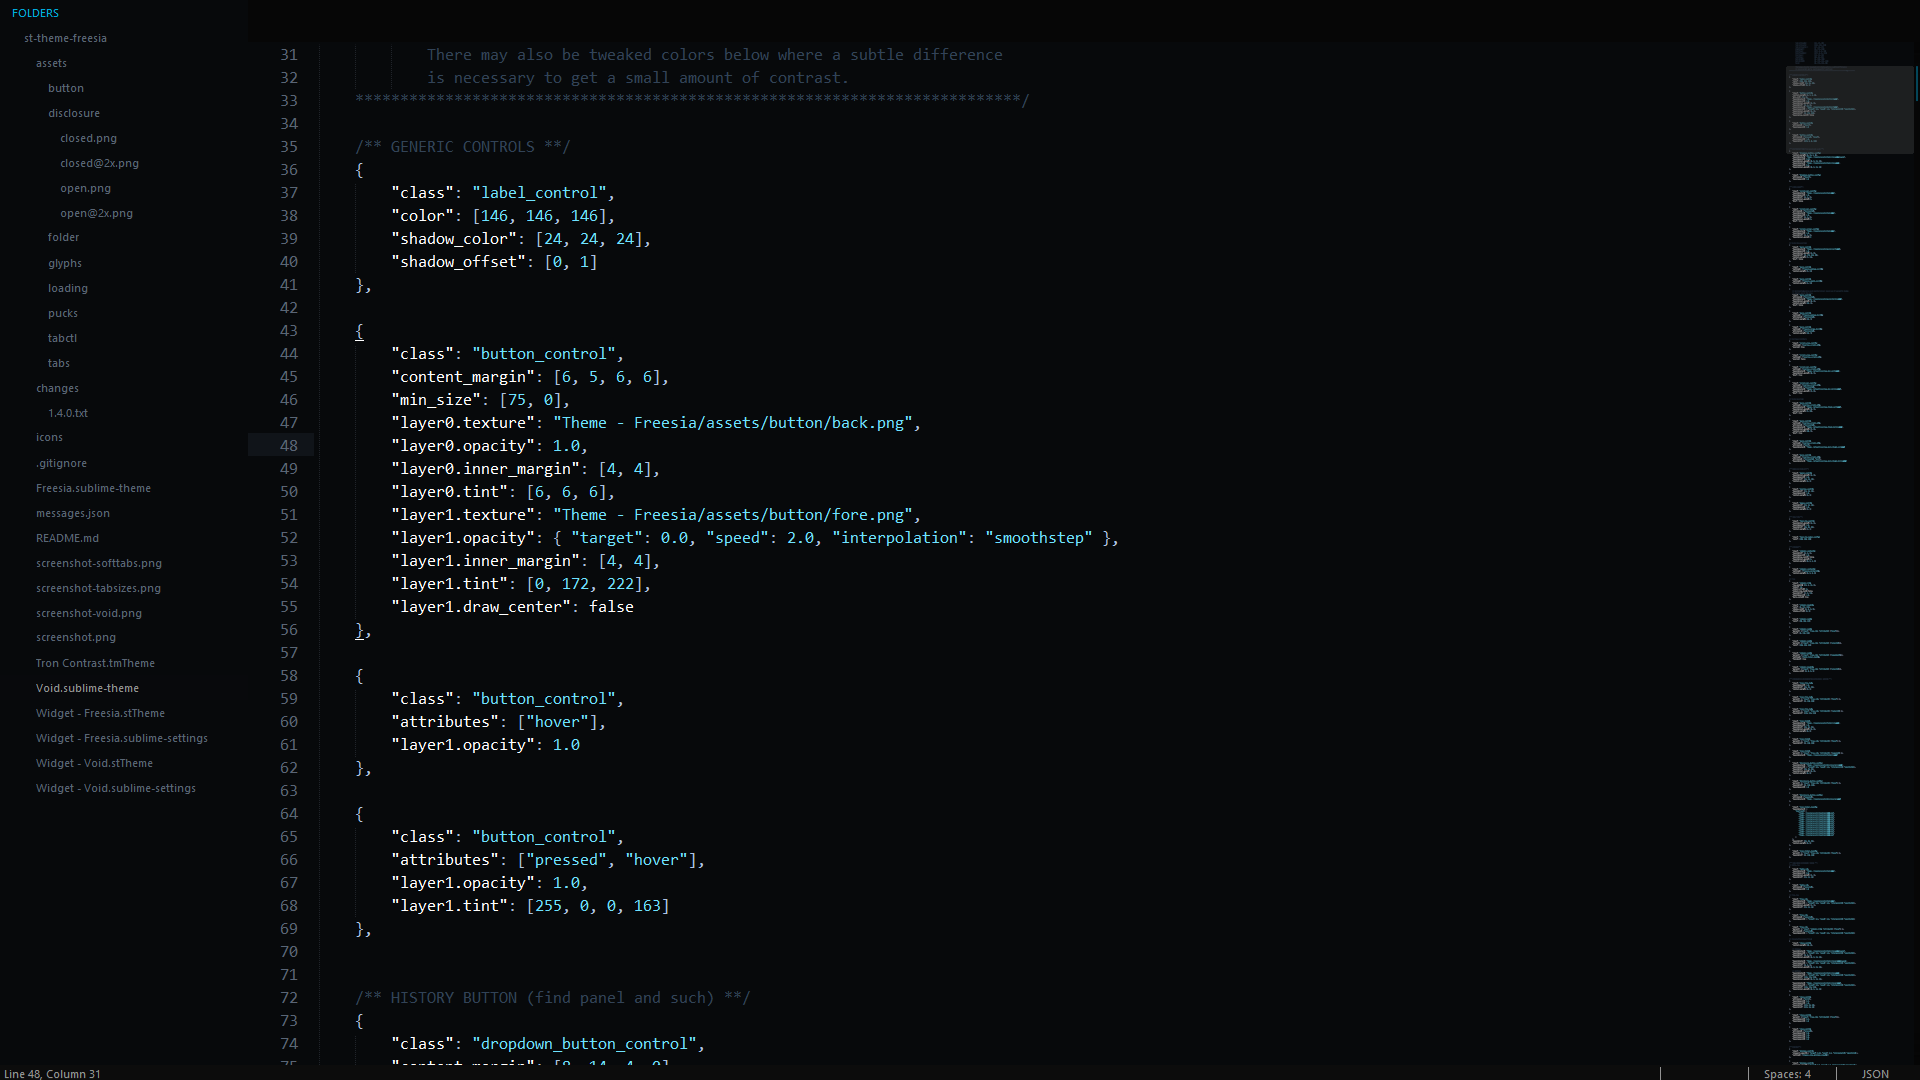
Task: Open screenshot-void.png file
Action: tap(89, 613)
